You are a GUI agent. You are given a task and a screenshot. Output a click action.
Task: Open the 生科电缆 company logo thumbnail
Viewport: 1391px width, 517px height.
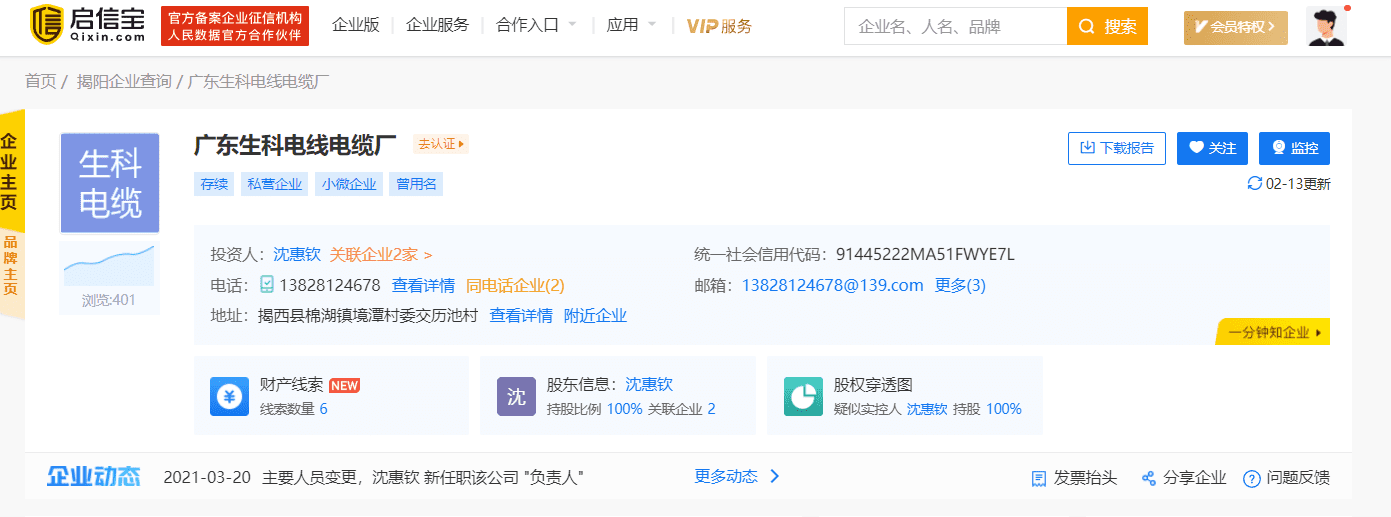110,183
